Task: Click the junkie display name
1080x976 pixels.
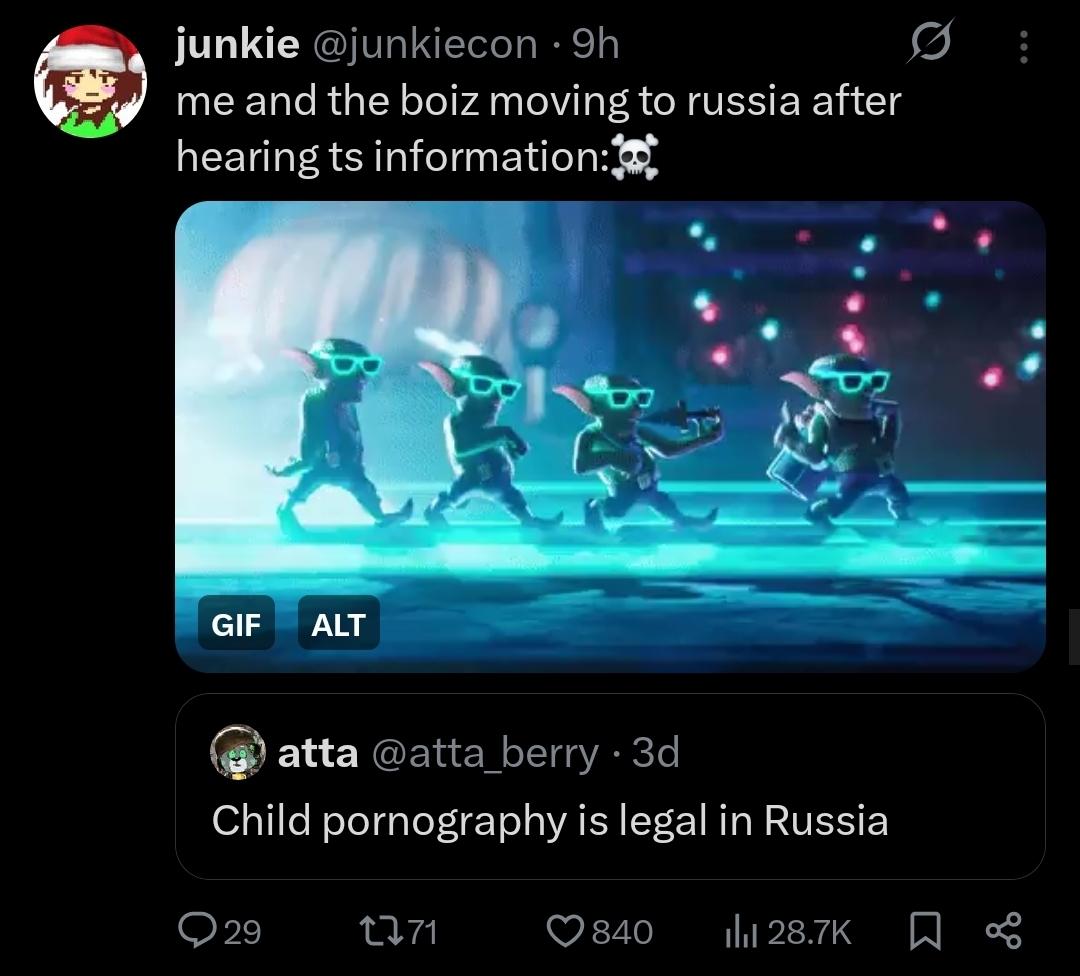Action: point(238,44)
